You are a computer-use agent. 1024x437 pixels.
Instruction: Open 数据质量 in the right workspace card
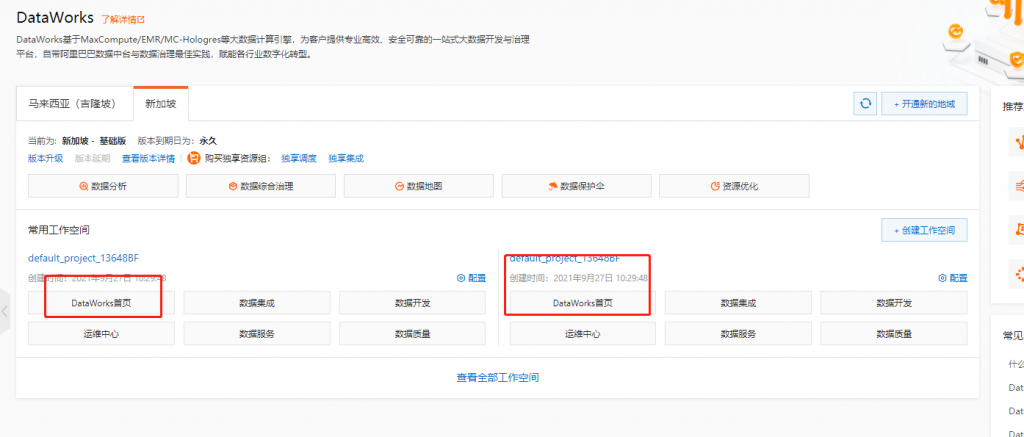[x=893, y=334]
